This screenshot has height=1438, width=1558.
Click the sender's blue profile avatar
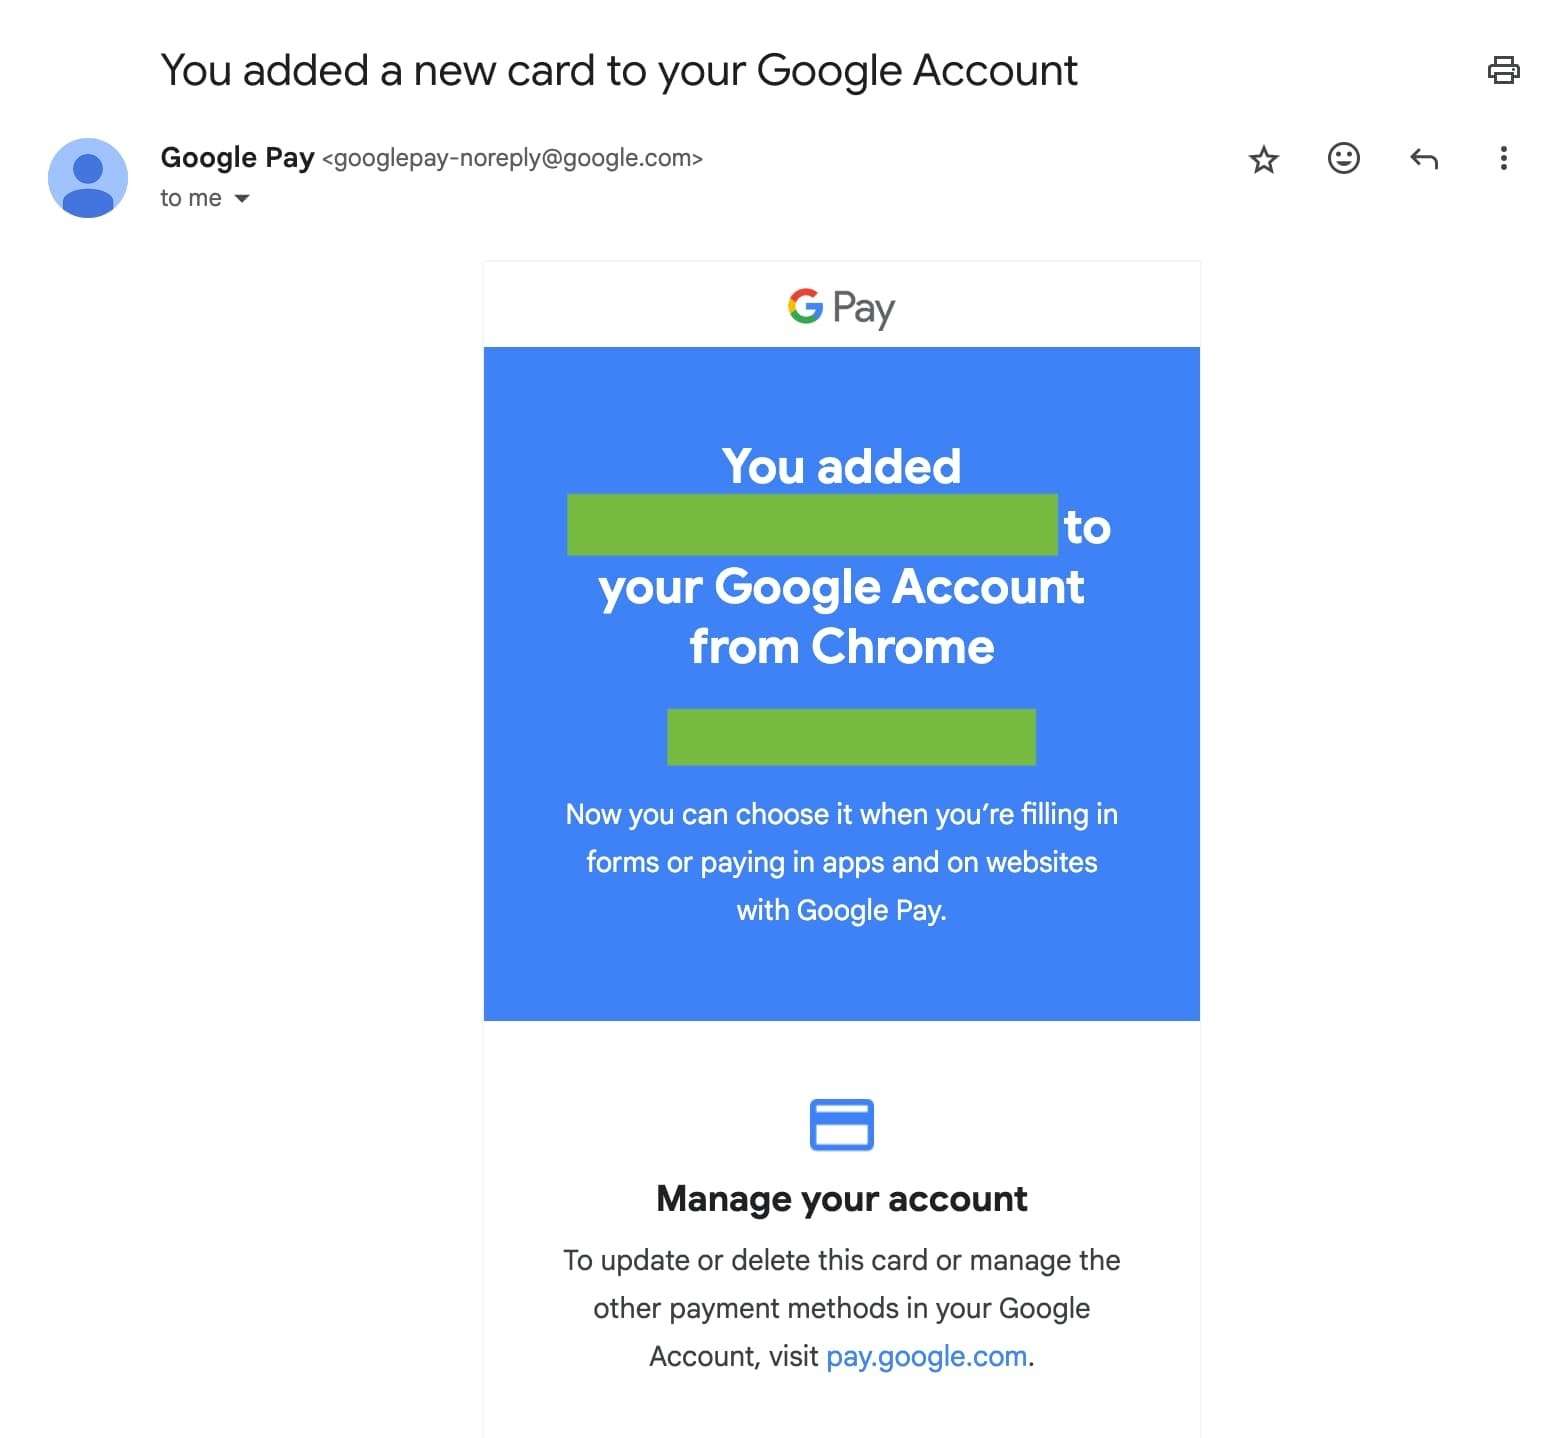[x=88, y=178]
